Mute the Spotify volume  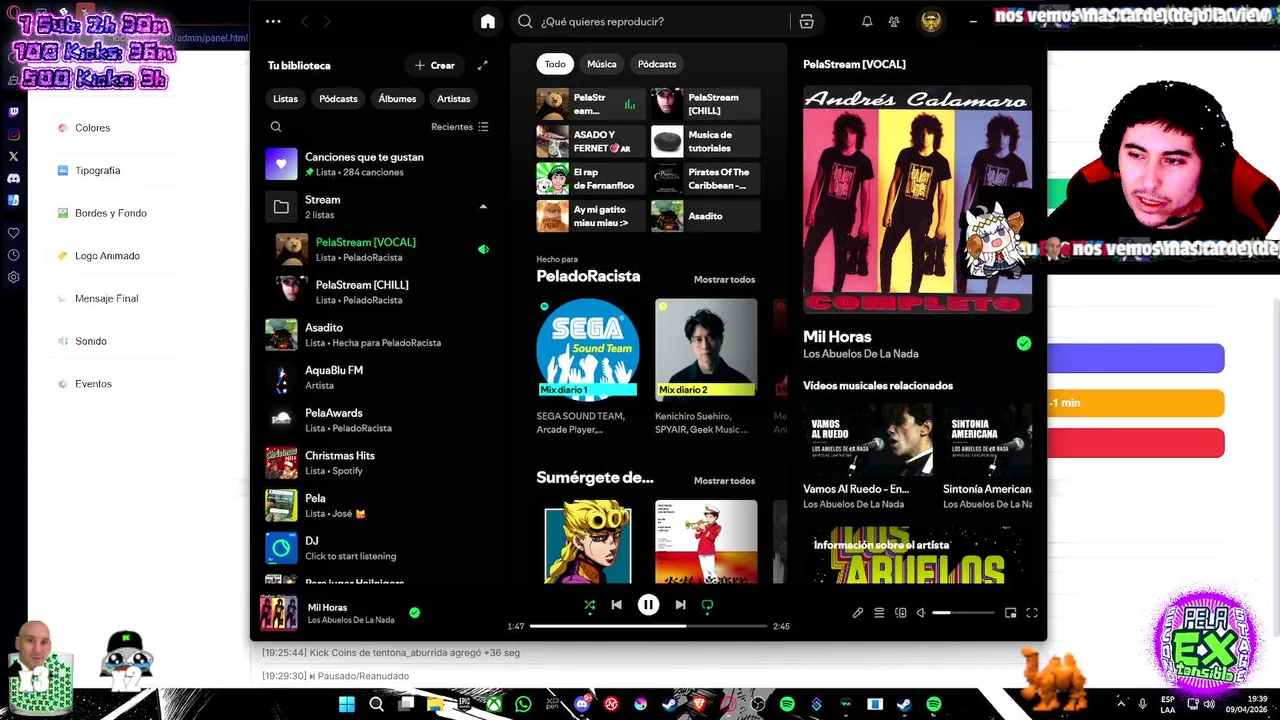pos(921,613)
